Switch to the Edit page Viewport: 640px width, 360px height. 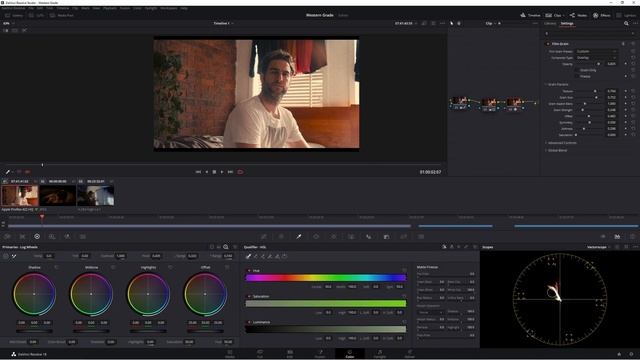289,353
